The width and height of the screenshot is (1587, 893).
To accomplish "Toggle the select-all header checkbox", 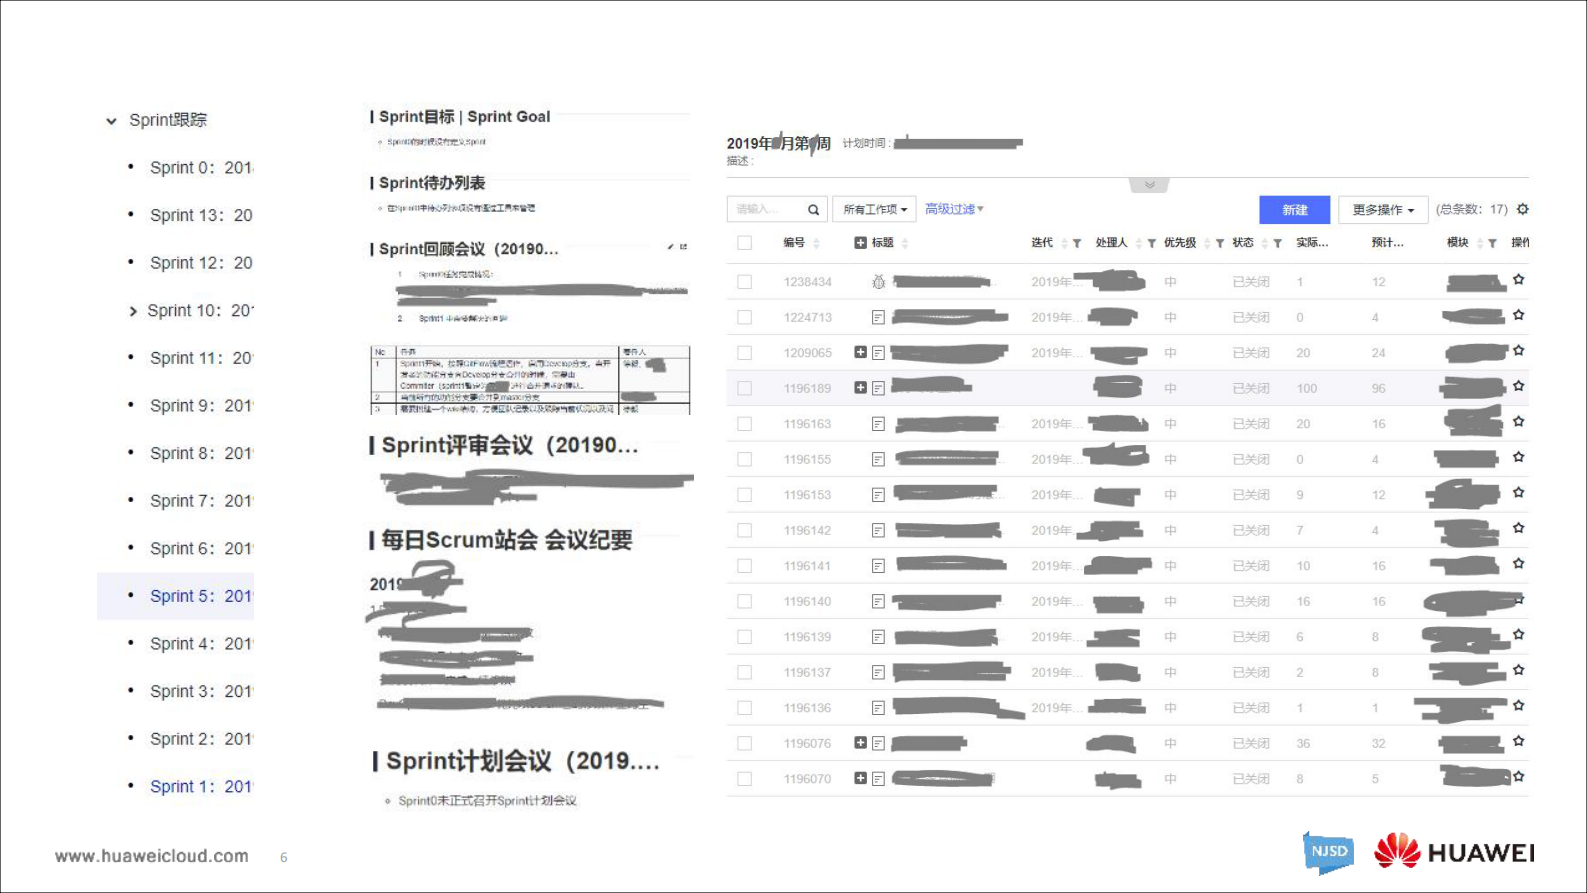I will (x=744, y=243).
